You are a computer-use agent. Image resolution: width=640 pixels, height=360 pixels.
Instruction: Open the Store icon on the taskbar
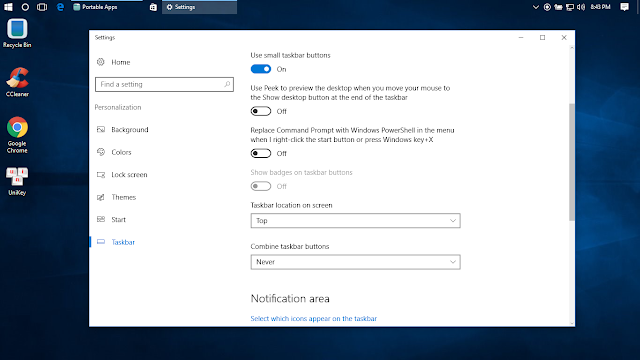tap(153, 7)
